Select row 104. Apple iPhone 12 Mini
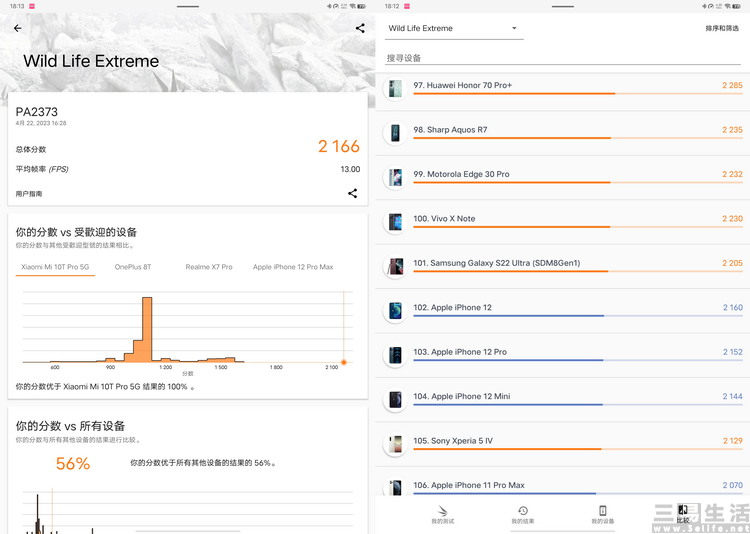 tap(563, 400)
